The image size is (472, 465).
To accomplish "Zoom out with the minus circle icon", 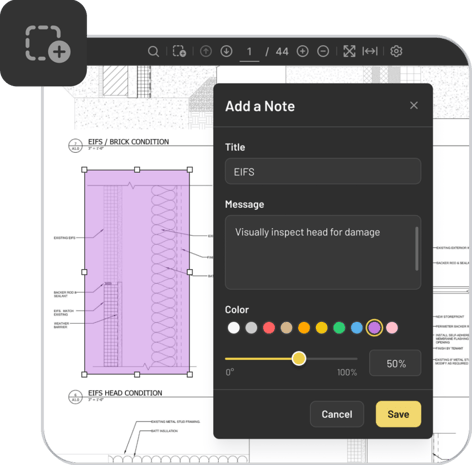I will (323, 51).
